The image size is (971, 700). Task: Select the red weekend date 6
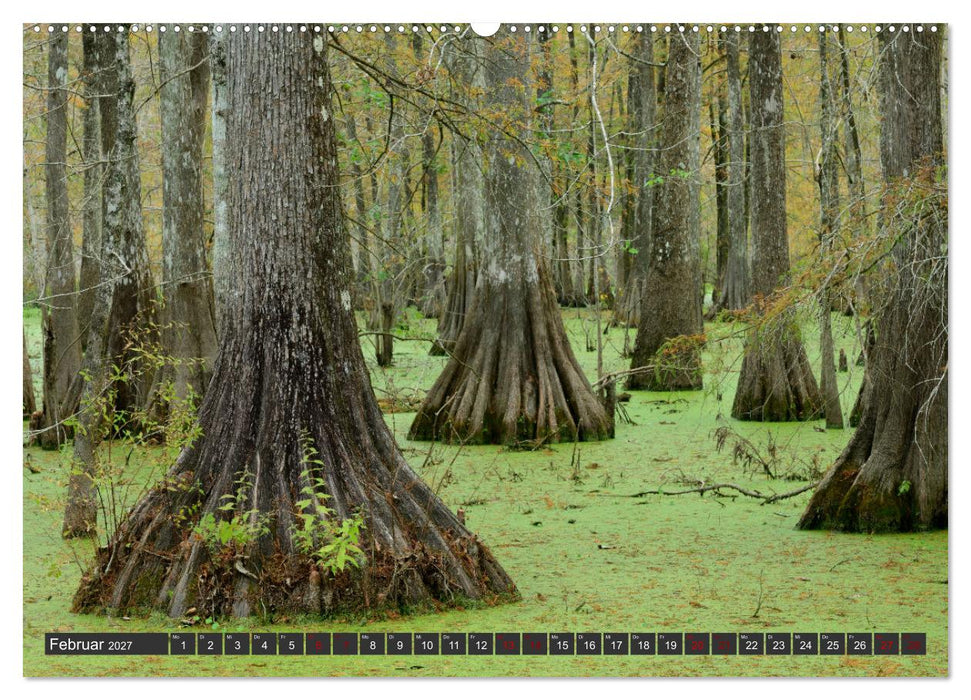(x=318, y=644)
